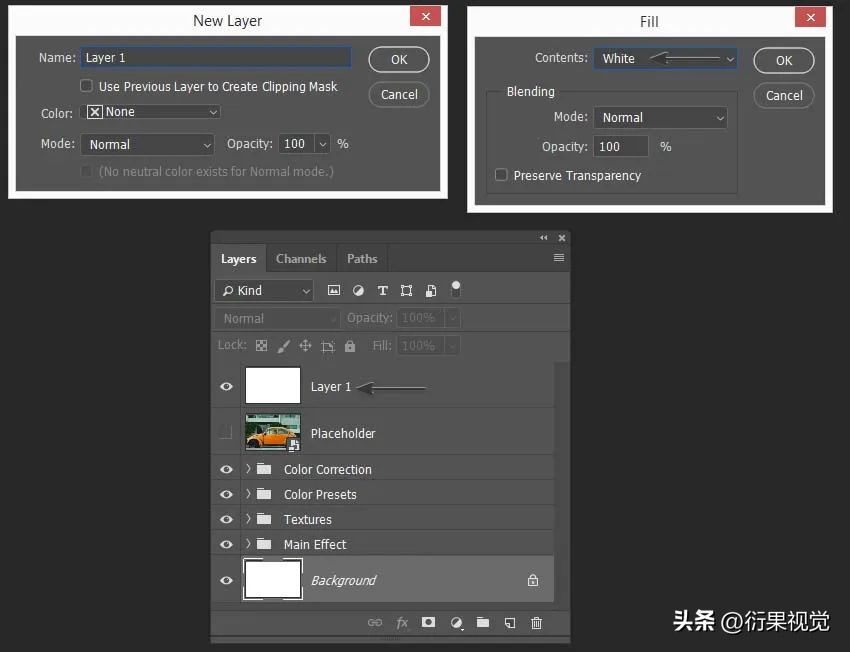Click the adjustment layer filter icon
Image resolution: width=850 pixels, height=652 pixels.
click(358, 291)
